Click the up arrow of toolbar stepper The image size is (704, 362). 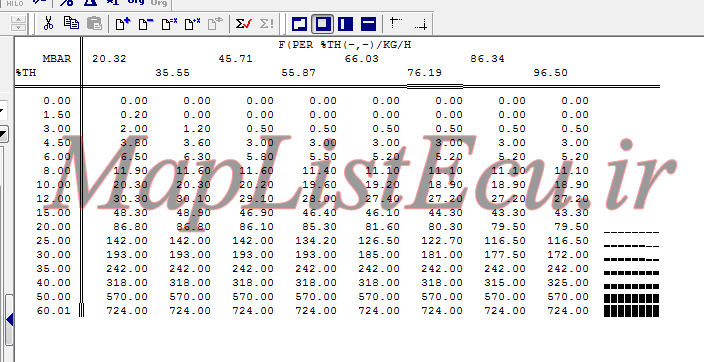18,19
